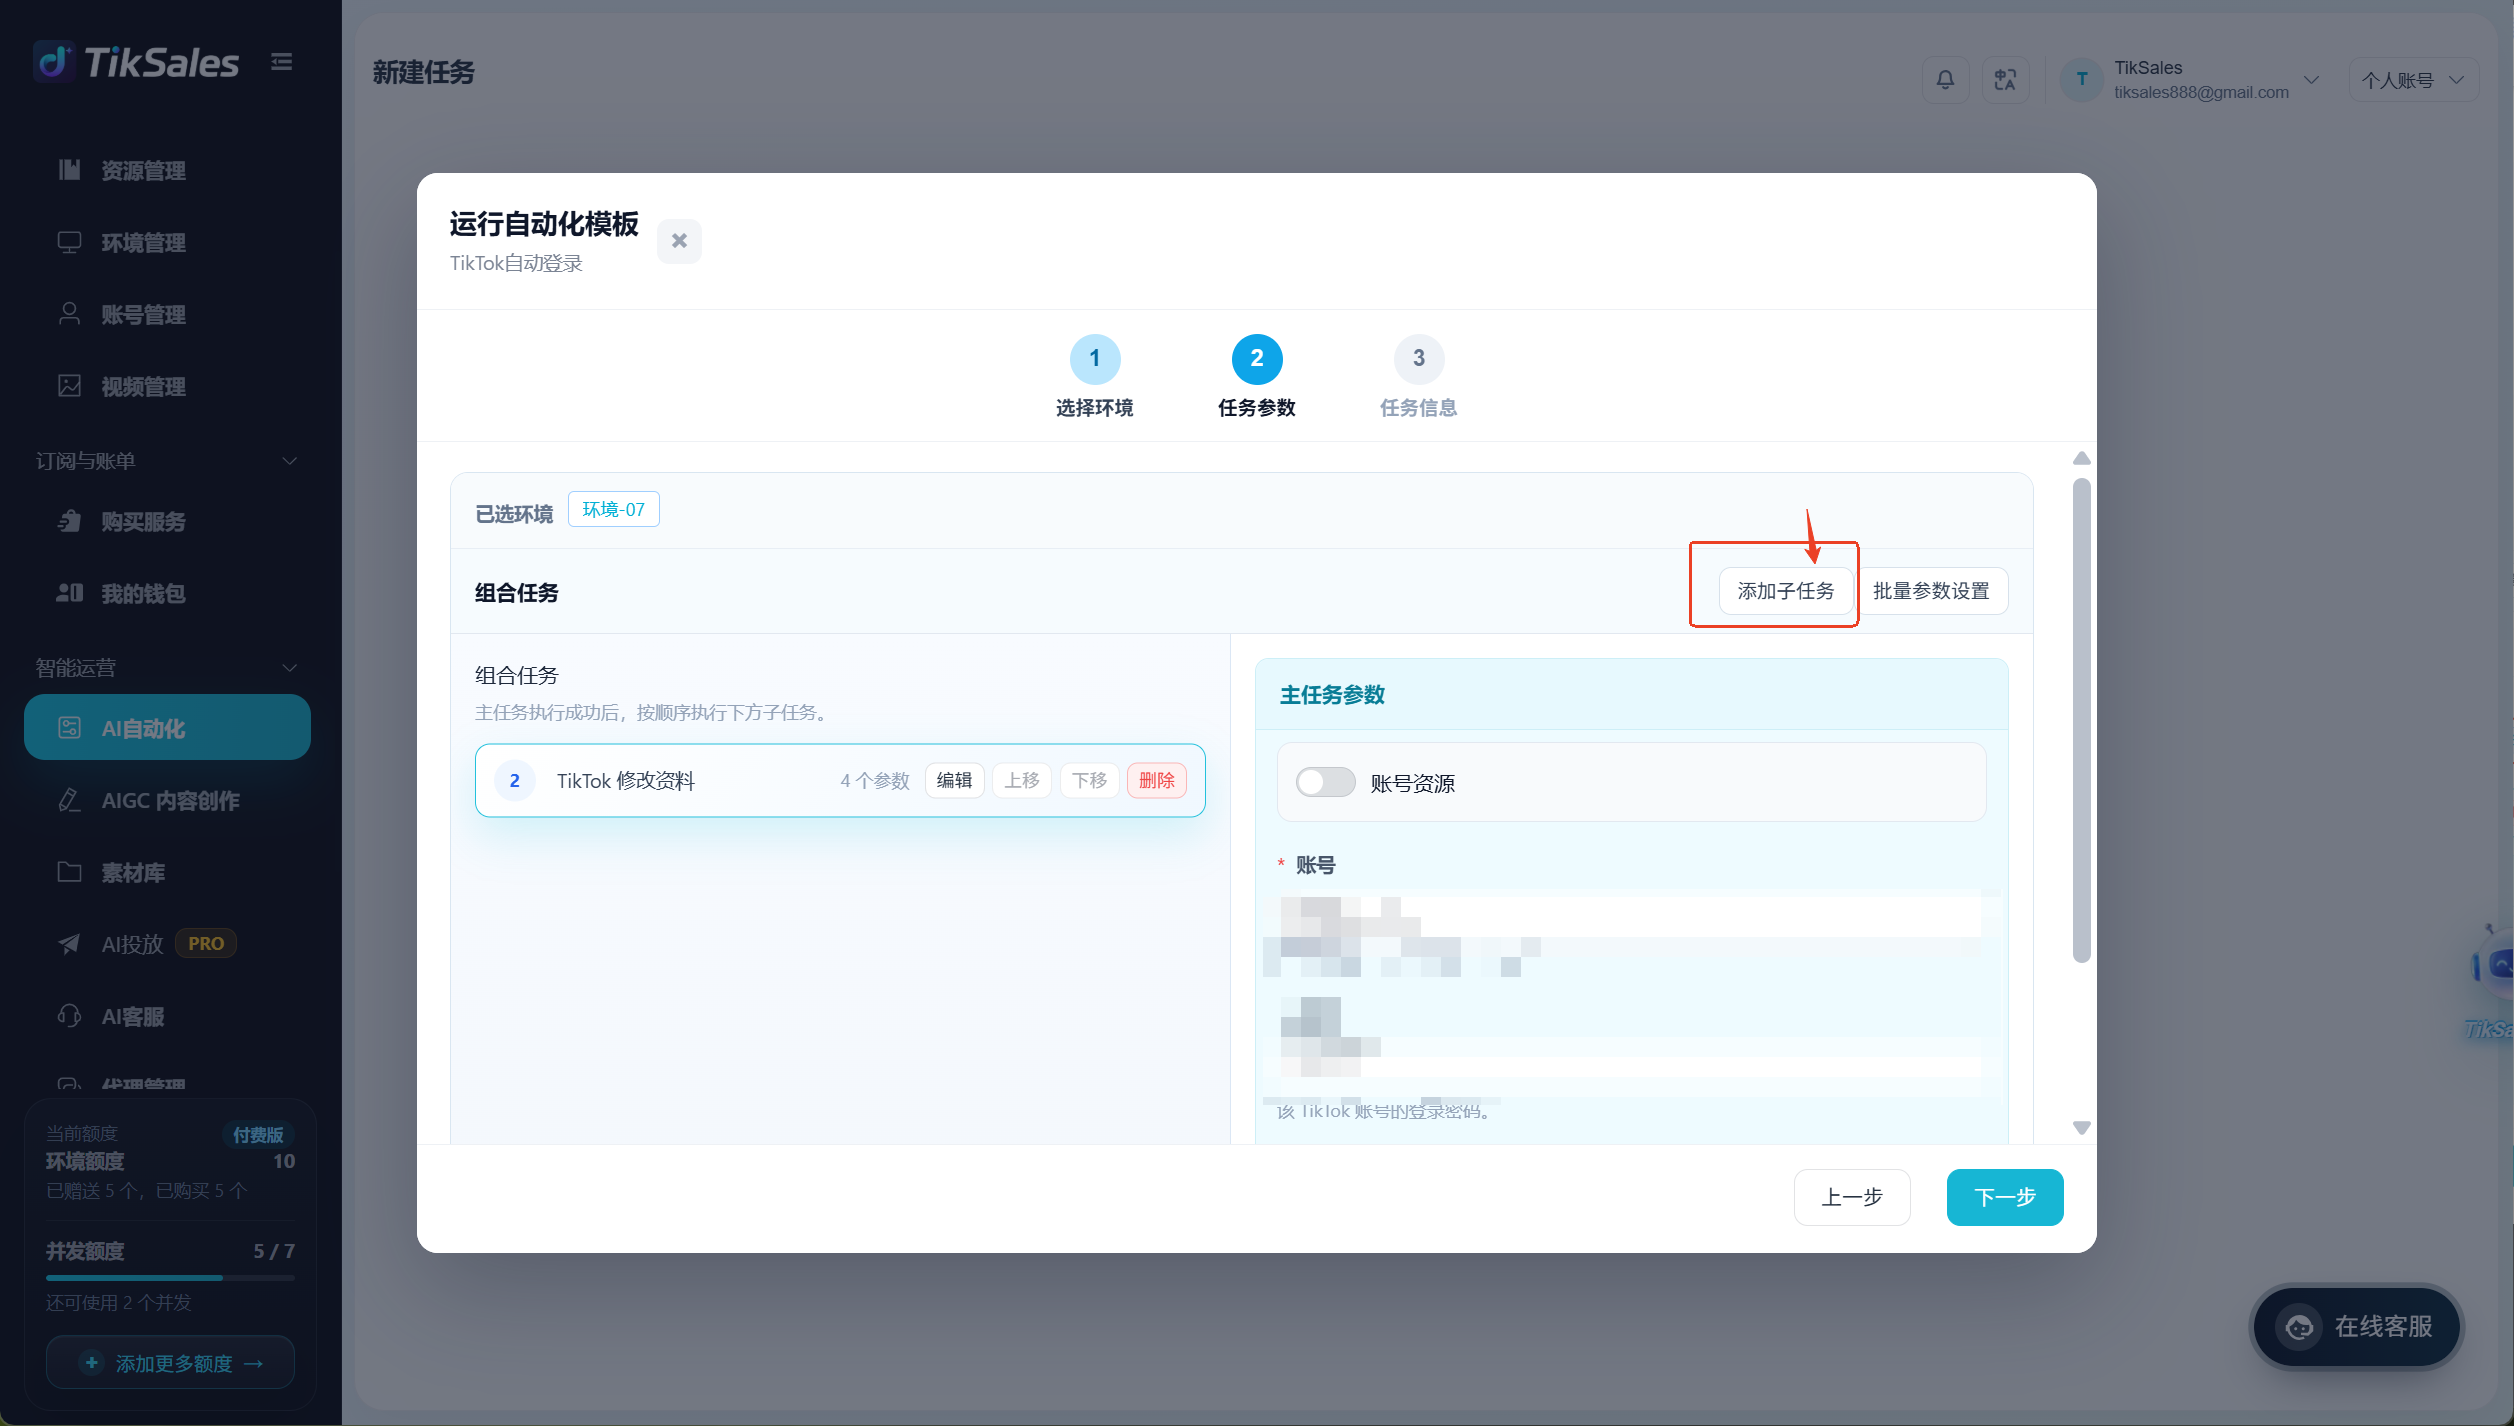The height and width of the screenshot is (1426, 2514).
Task: Delete the TikTok 修改资料 subtask
Action: tap(1156, 781)
